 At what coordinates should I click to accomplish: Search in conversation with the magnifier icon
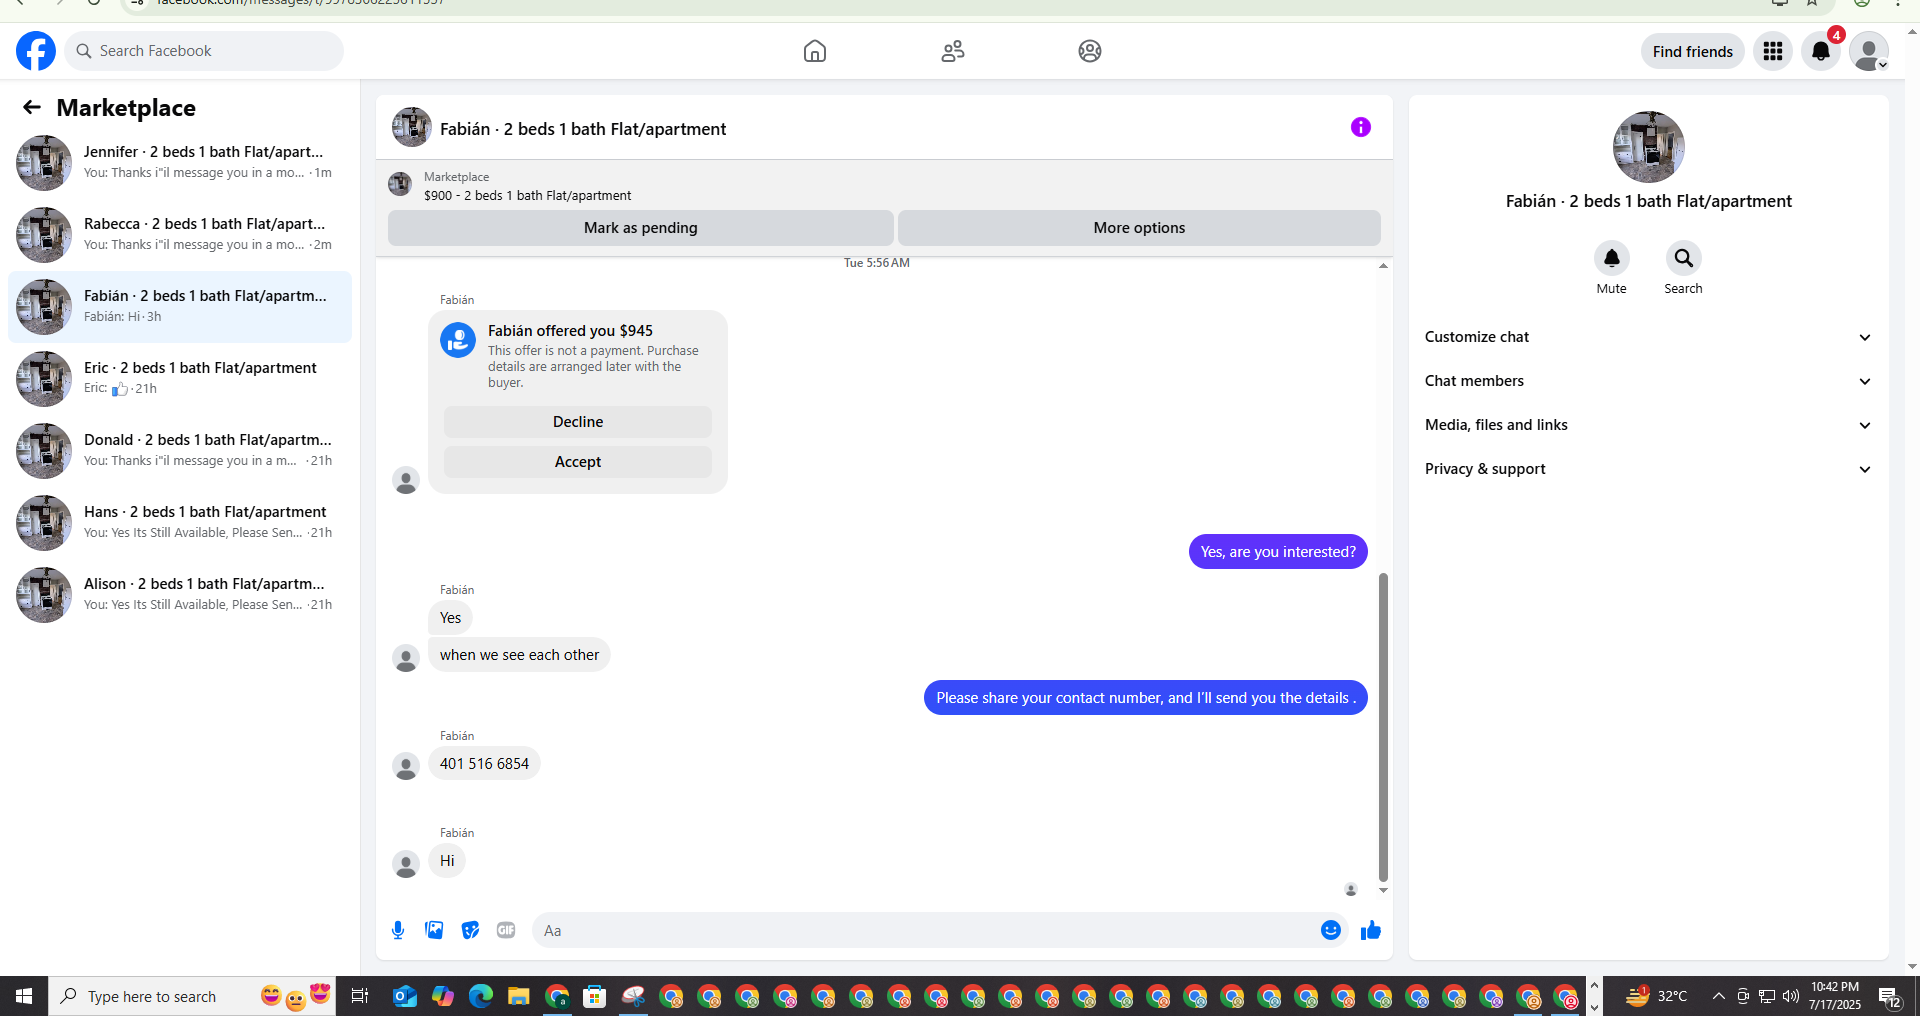tap(1684, 258)
